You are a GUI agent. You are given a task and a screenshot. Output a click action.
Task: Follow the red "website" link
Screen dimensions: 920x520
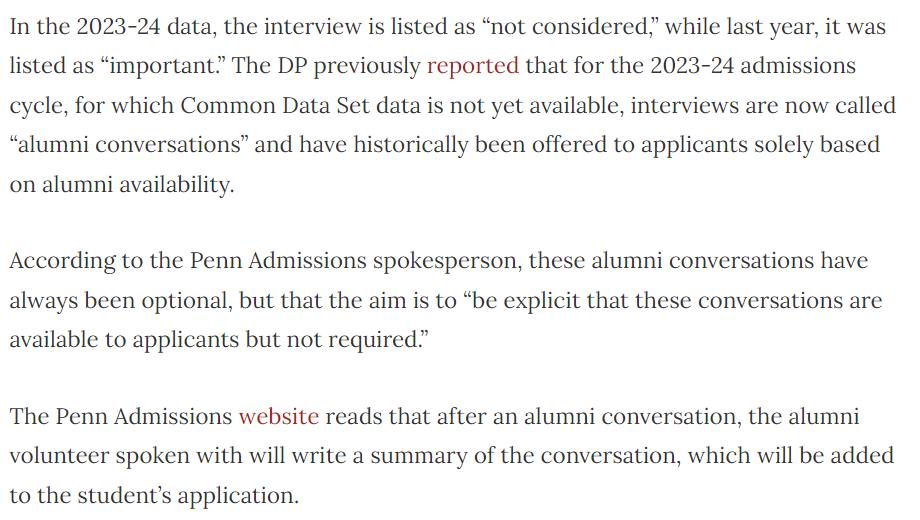279,416
